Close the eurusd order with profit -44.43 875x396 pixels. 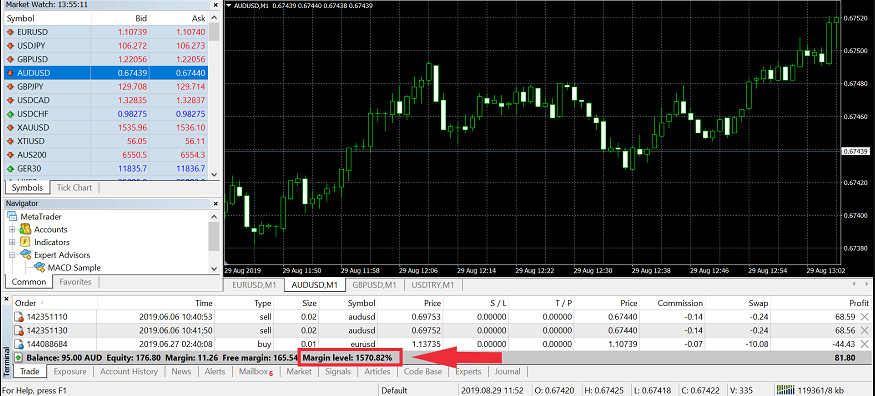pyautogui.click(x=864, y=343)
